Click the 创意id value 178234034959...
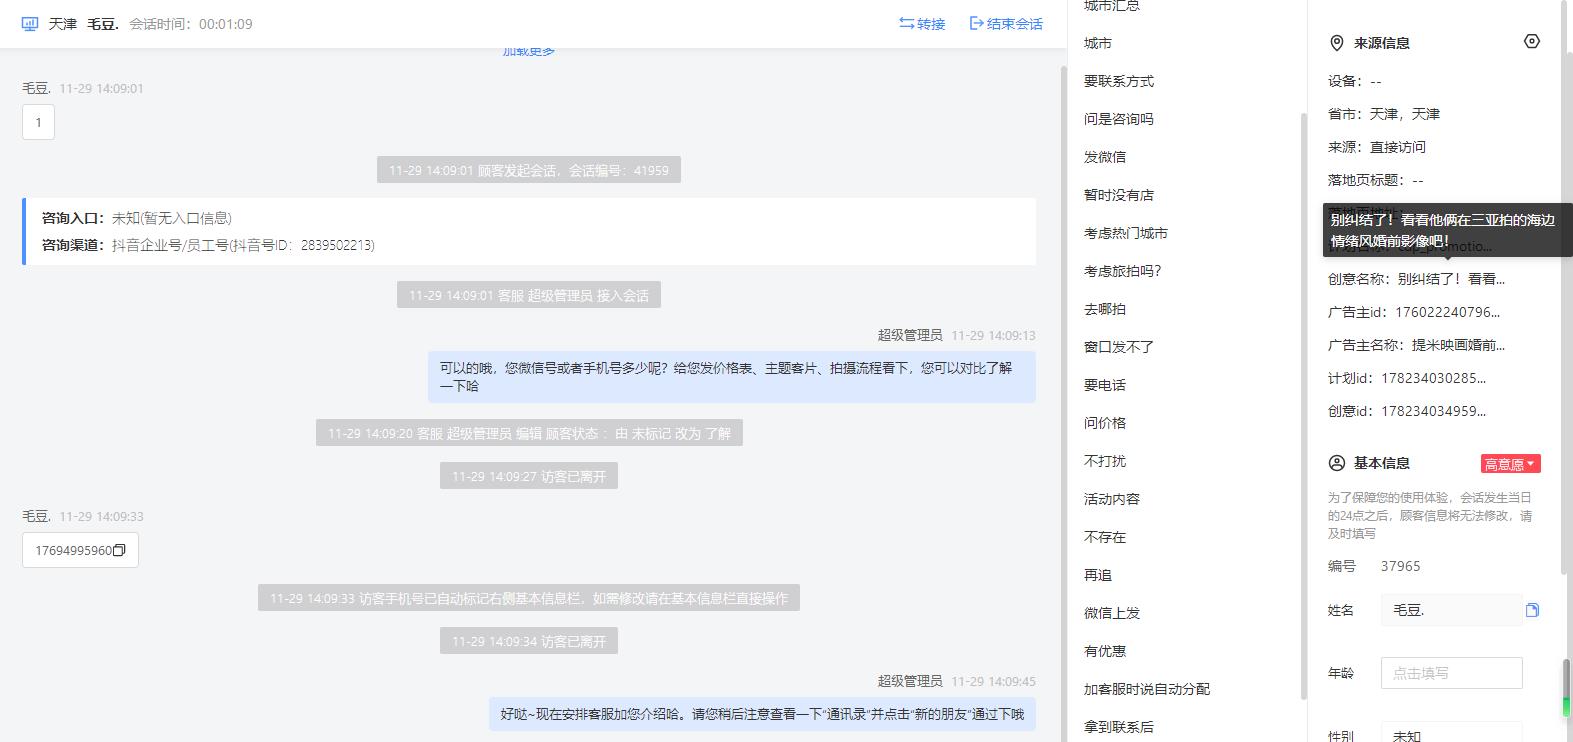This screenshot has width=1573, height=742. click(1433, 411)
